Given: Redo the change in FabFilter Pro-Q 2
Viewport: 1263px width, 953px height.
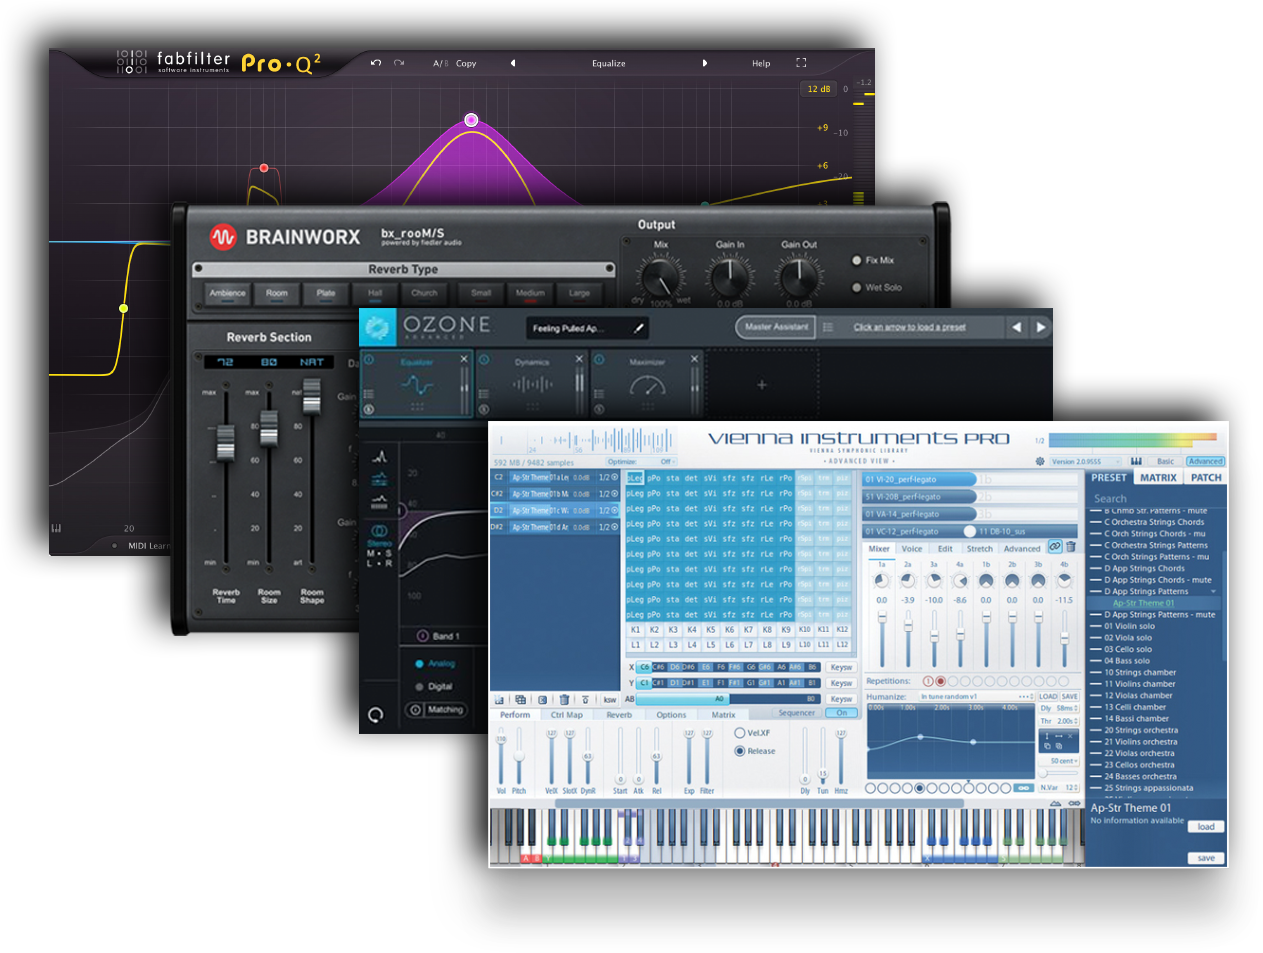Looking at the screenshot, I should pos(399,63).
